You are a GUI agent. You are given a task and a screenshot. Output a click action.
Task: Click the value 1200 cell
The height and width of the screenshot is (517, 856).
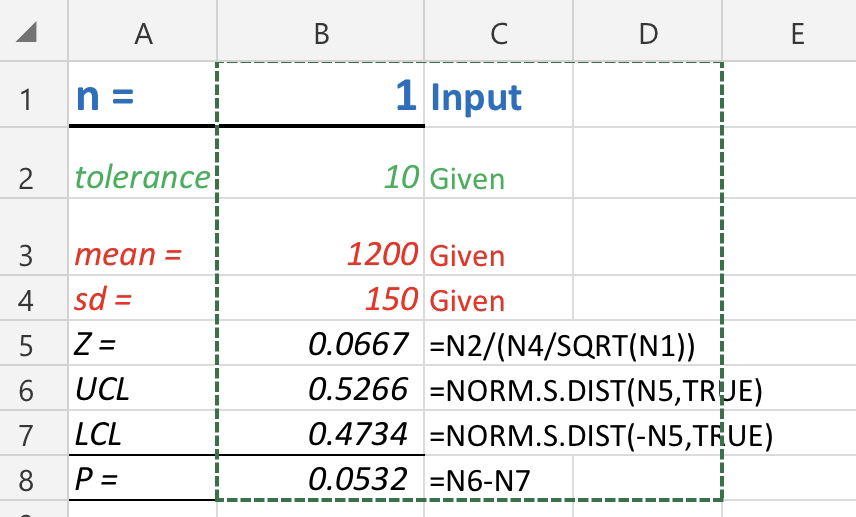(x=320, y=237)
